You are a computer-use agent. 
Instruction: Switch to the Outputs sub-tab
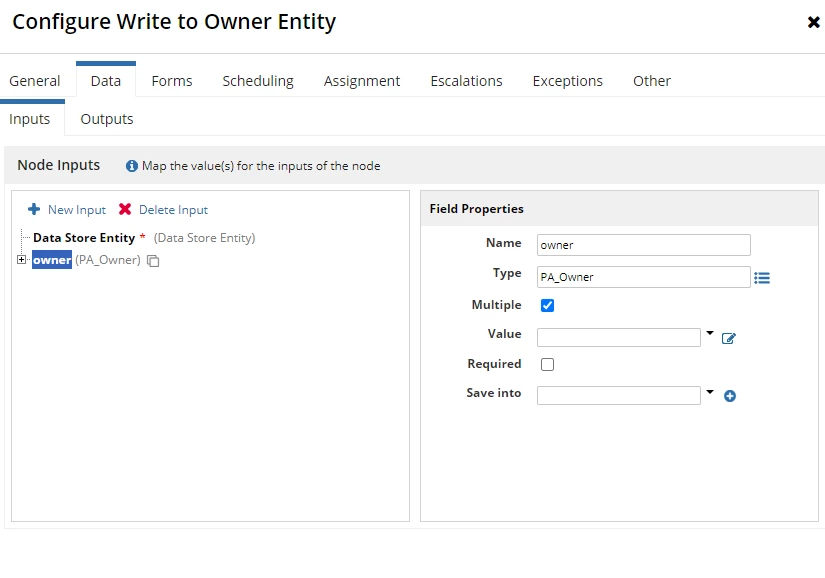coord(107,119)
